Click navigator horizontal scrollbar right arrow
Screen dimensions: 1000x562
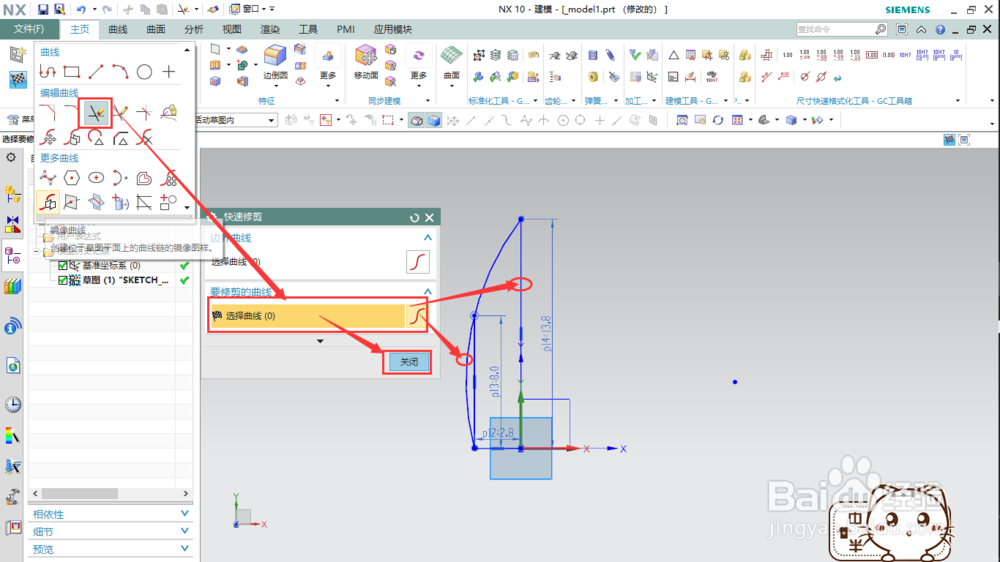coord(186,494)
